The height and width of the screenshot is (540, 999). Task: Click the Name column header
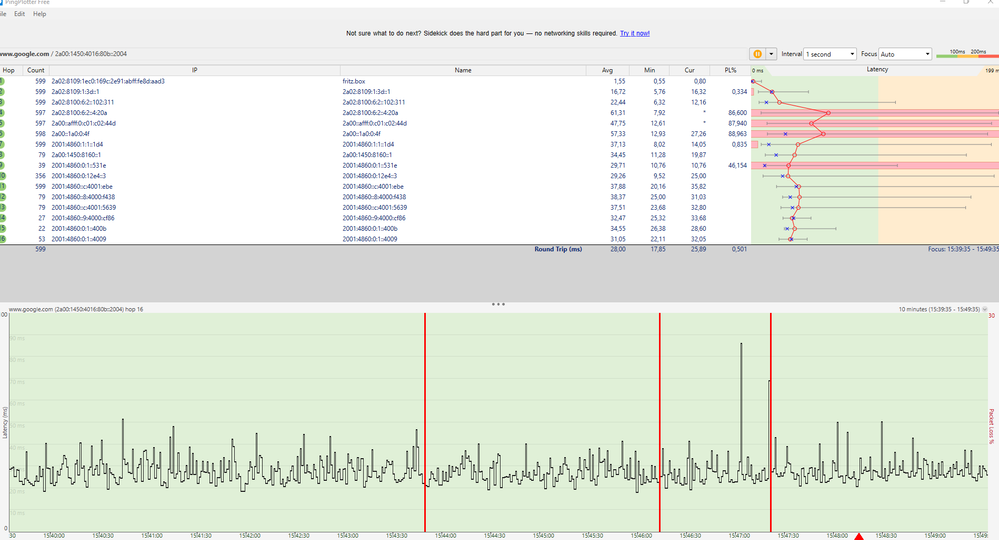pyautogui.click(x=463, y=70)
